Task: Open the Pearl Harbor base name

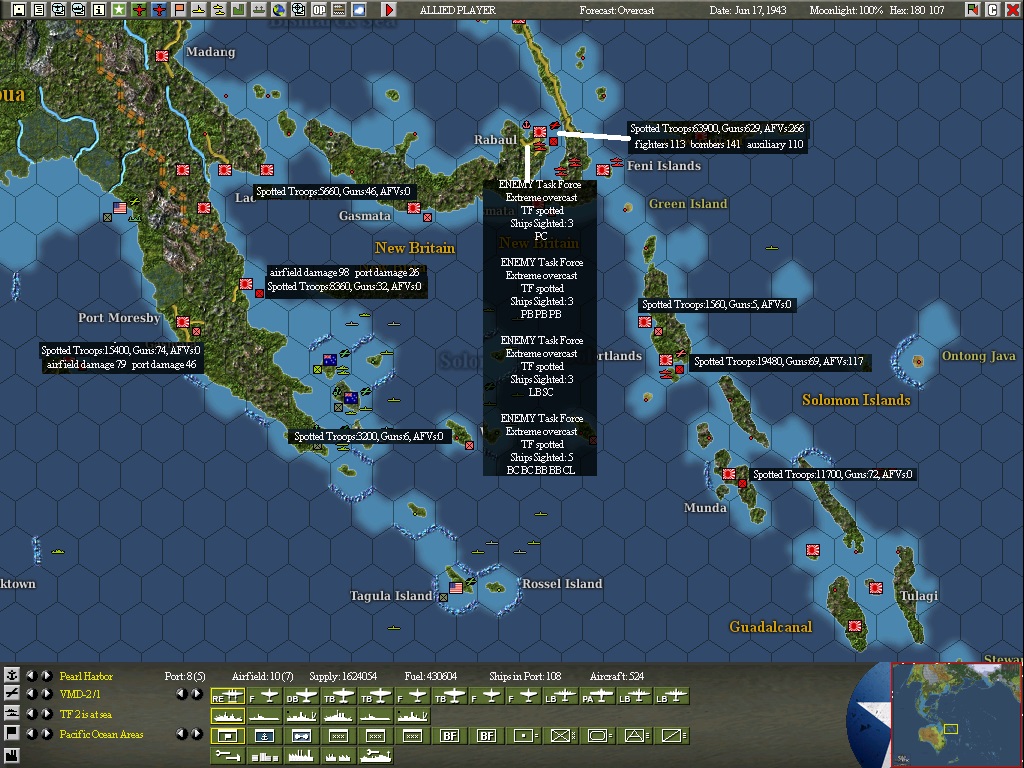Action: pyautogui.click(x=86, y=676)
